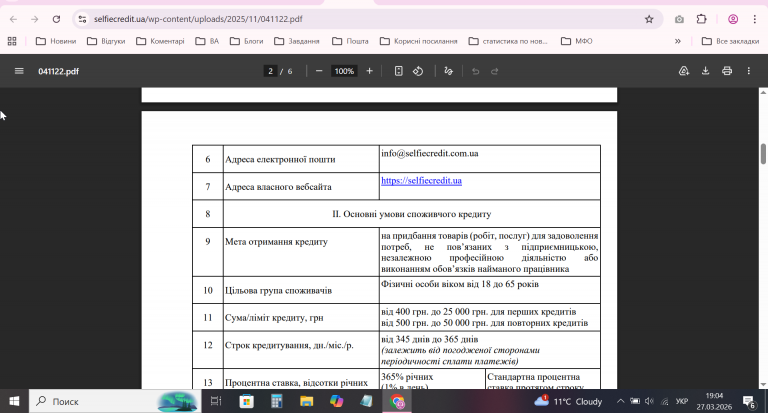
Task: Go forward in browser history
Action: pyautogui.click(x=35, y=19)
